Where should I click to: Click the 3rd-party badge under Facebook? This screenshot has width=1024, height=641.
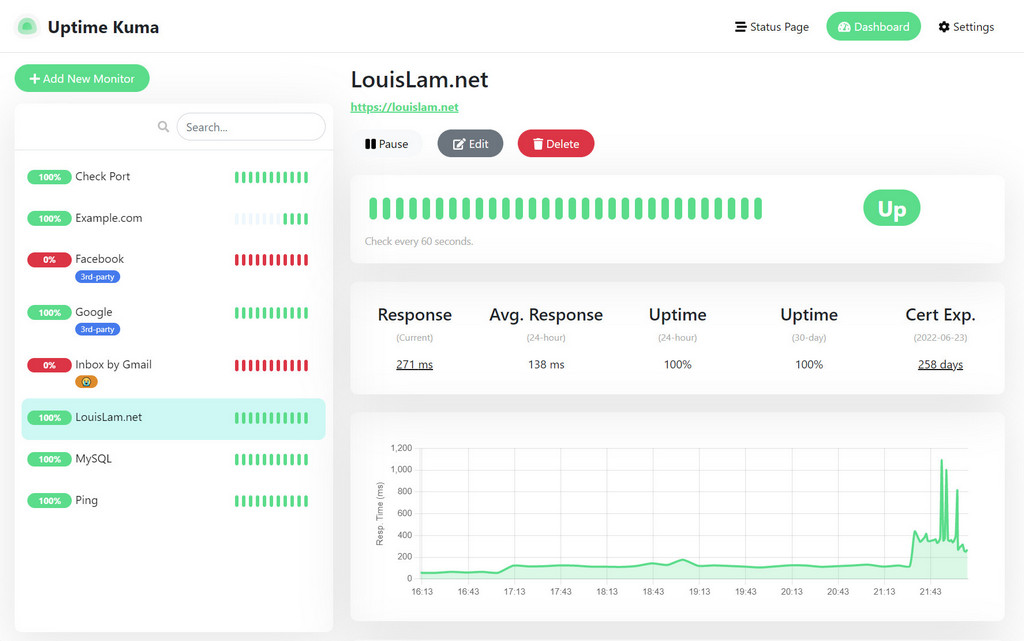(x=97, y=276)
